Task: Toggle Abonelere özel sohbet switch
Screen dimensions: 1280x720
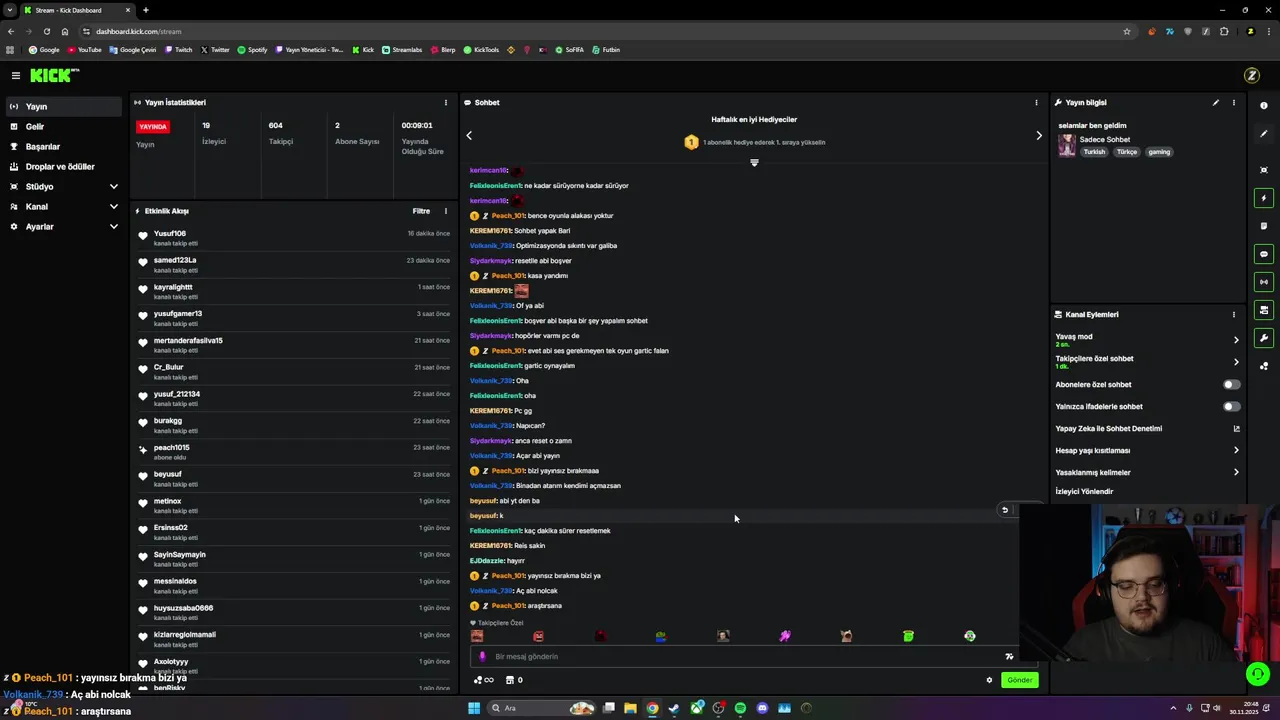Action: [x=1232, y=384]
